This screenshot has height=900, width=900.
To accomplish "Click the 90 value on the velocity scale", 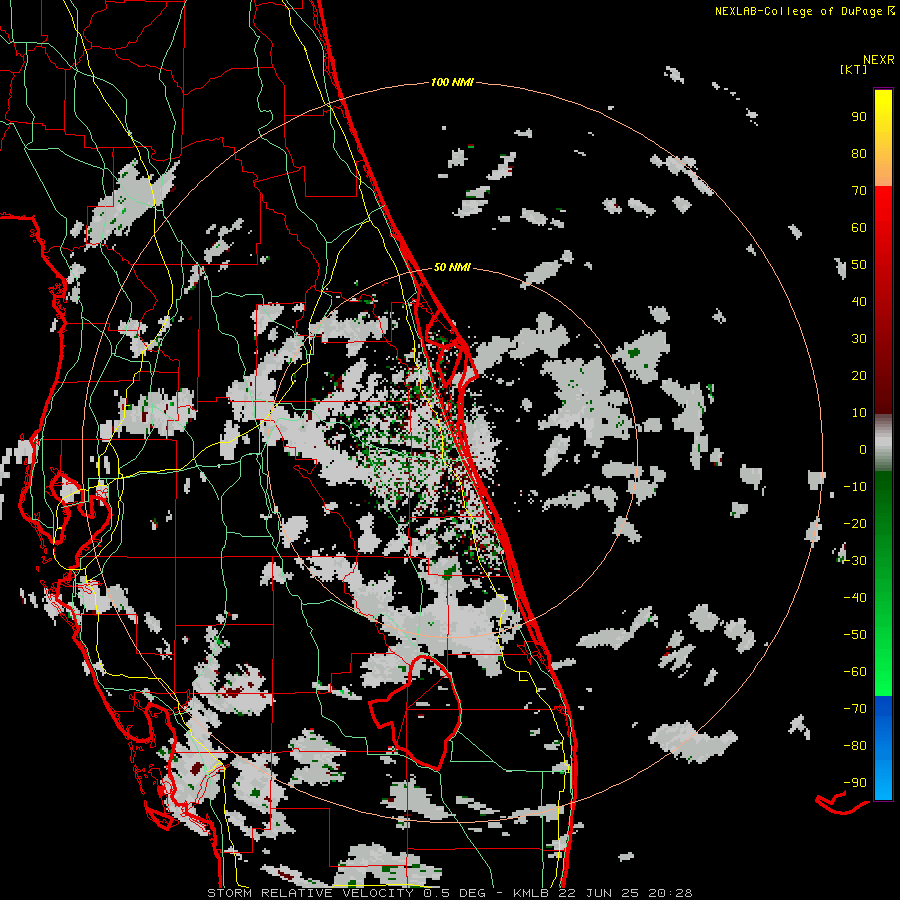I will (859, 117).
